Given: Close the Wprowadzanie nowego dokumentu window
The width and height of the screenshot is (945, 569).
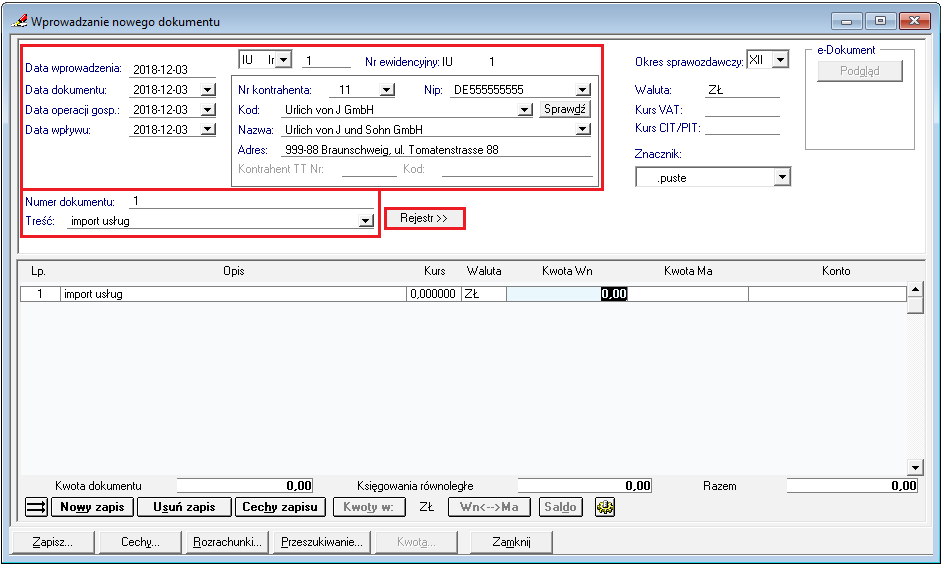Looking at the screenshot, I should click(x=914, y=21).
